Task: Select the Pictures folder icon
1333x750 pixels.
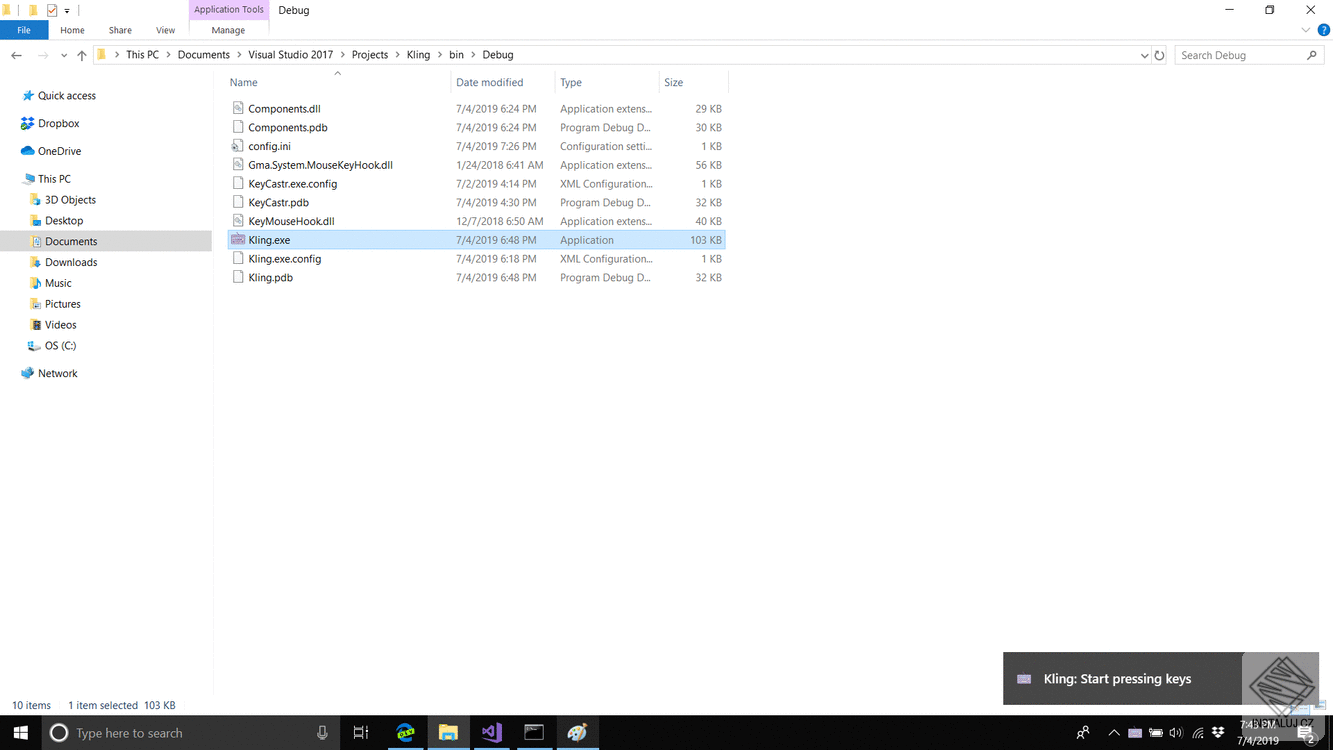Action: 36,304
